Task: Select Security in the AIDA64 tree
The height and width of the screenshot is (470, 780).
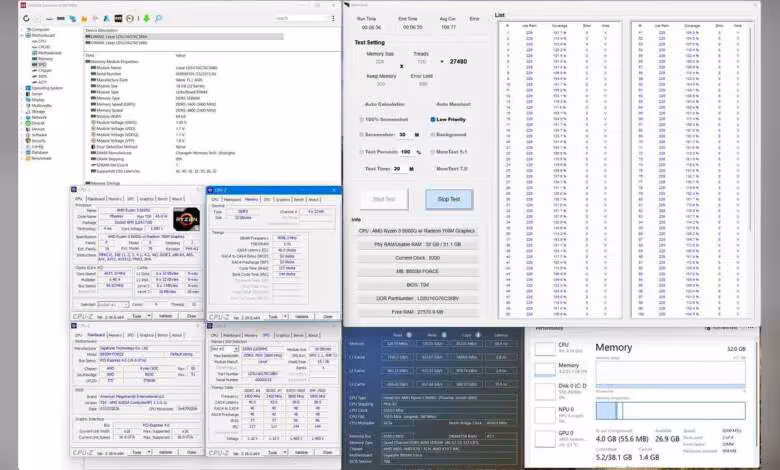Action: (38, 141)
